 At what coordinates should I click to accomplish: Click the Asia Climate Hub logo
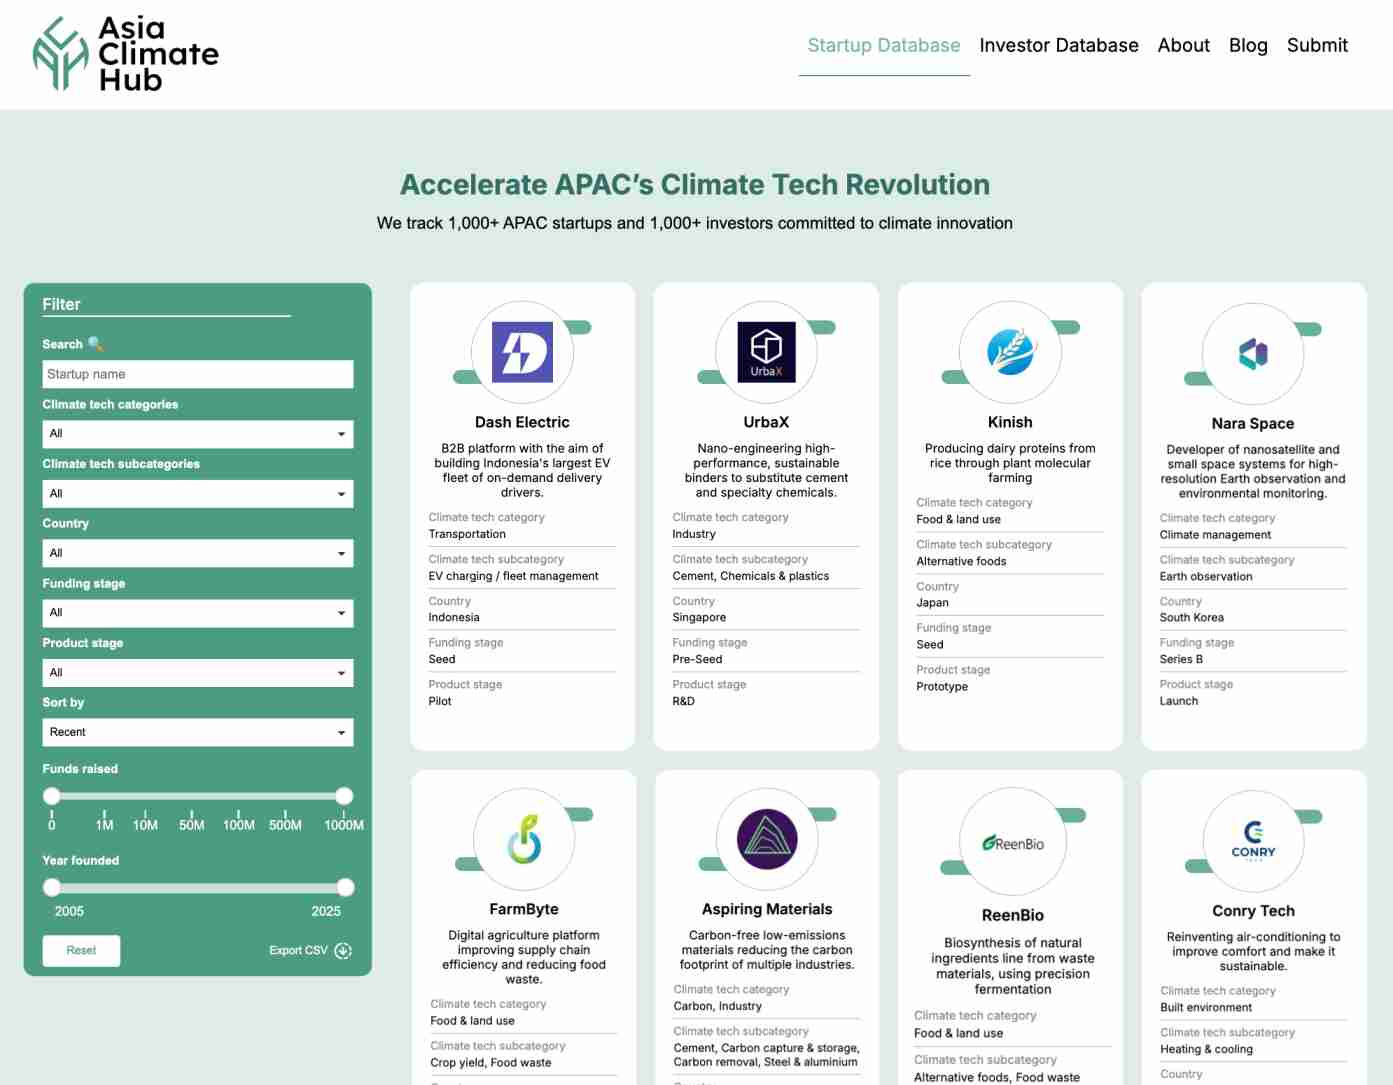click(x=126, y=54)
